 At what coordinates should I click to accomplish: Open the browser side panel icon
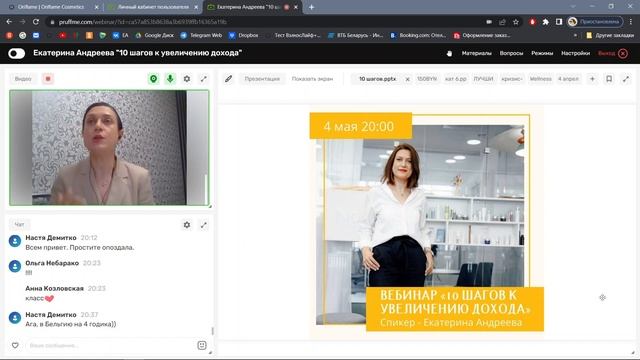559,22
